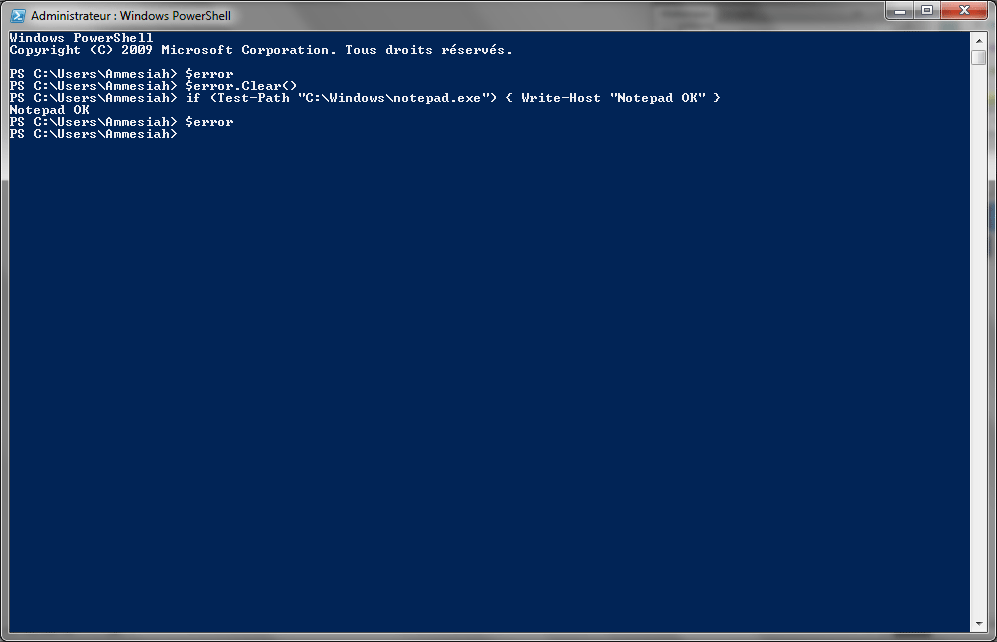Click the scrollbar down arrow
This screenshot has width=997, height=642.
979,624
